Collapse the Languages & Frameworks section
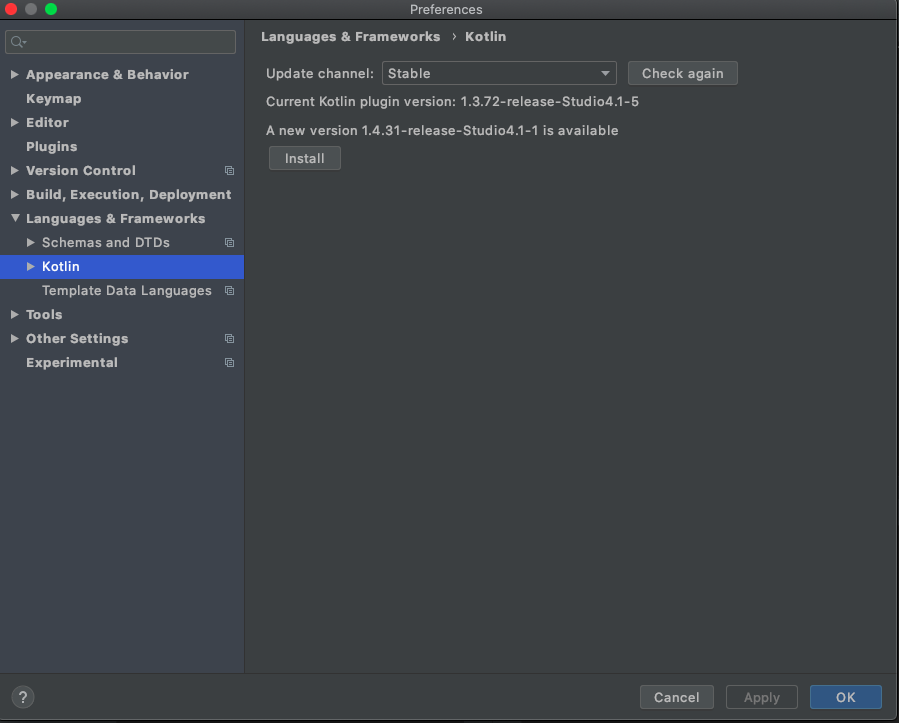 pos(14,218)
